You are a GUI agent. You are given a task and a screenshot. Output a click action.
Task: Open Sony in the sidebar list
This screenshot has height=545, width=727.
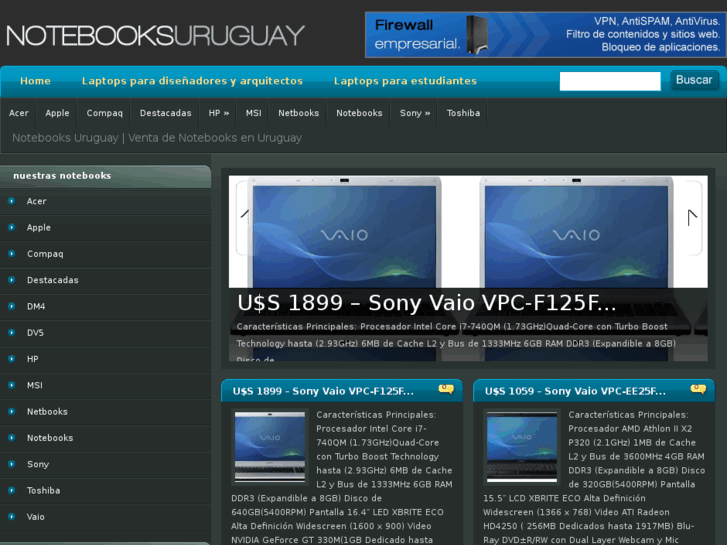click(38, 464)
